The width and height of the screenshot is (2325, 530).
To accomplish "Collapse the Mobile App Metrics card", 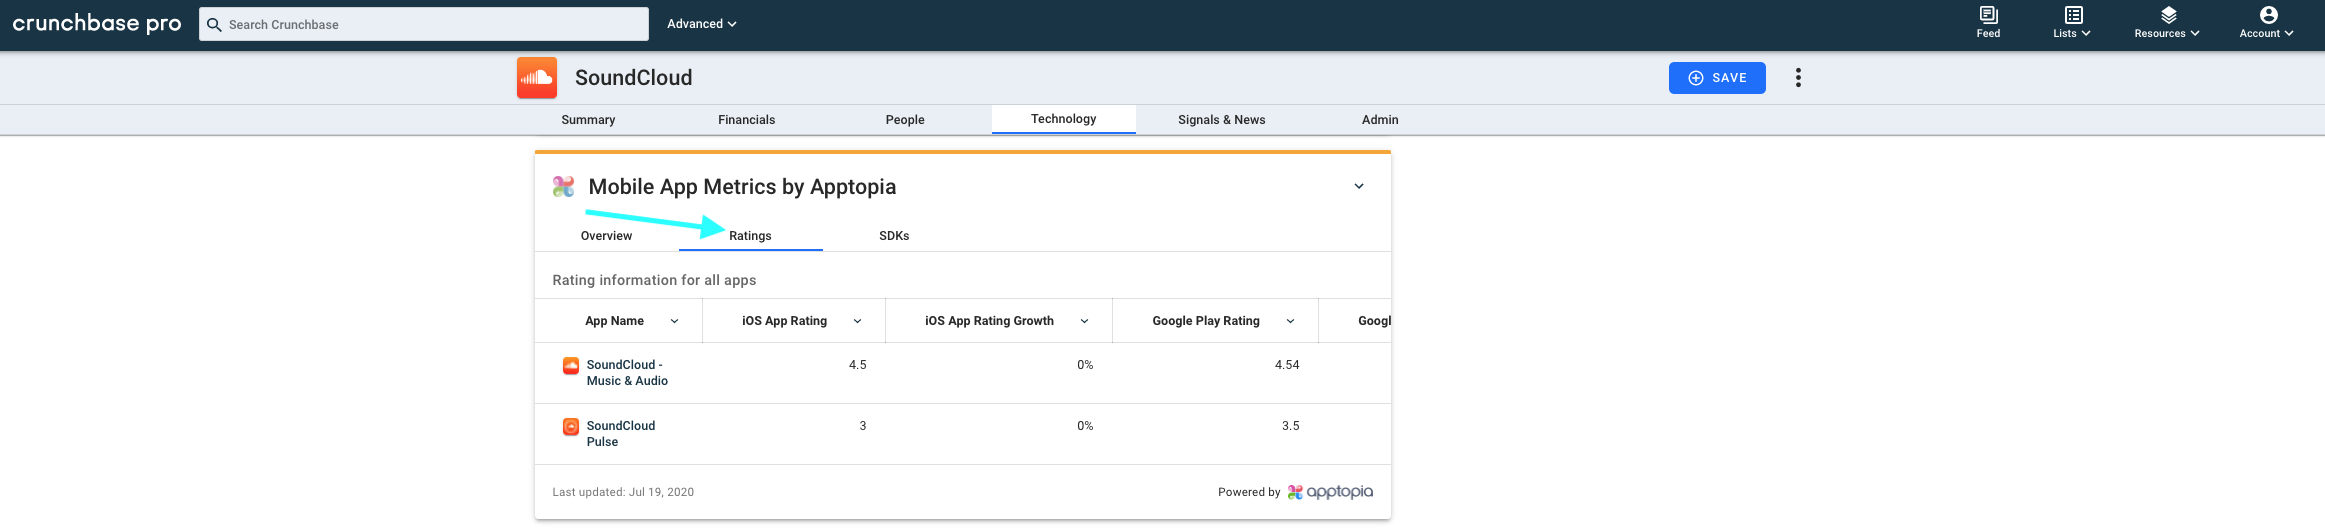I will click(1359, 186).
